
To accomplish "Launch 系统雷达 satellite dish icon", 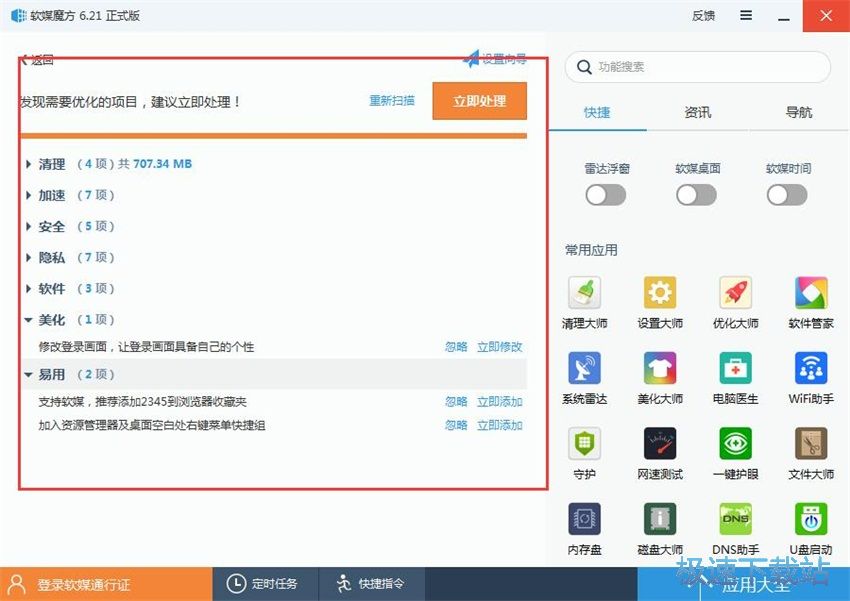I will point(584,368).
